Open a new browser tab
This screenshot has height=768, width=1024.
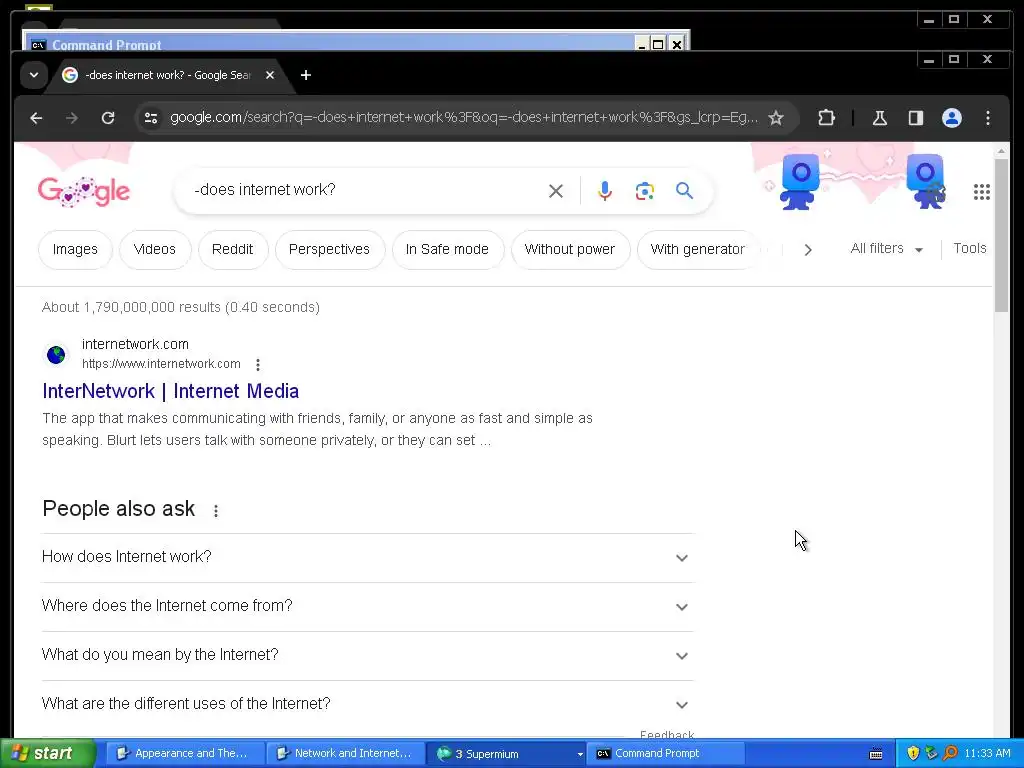click(306, 75)
